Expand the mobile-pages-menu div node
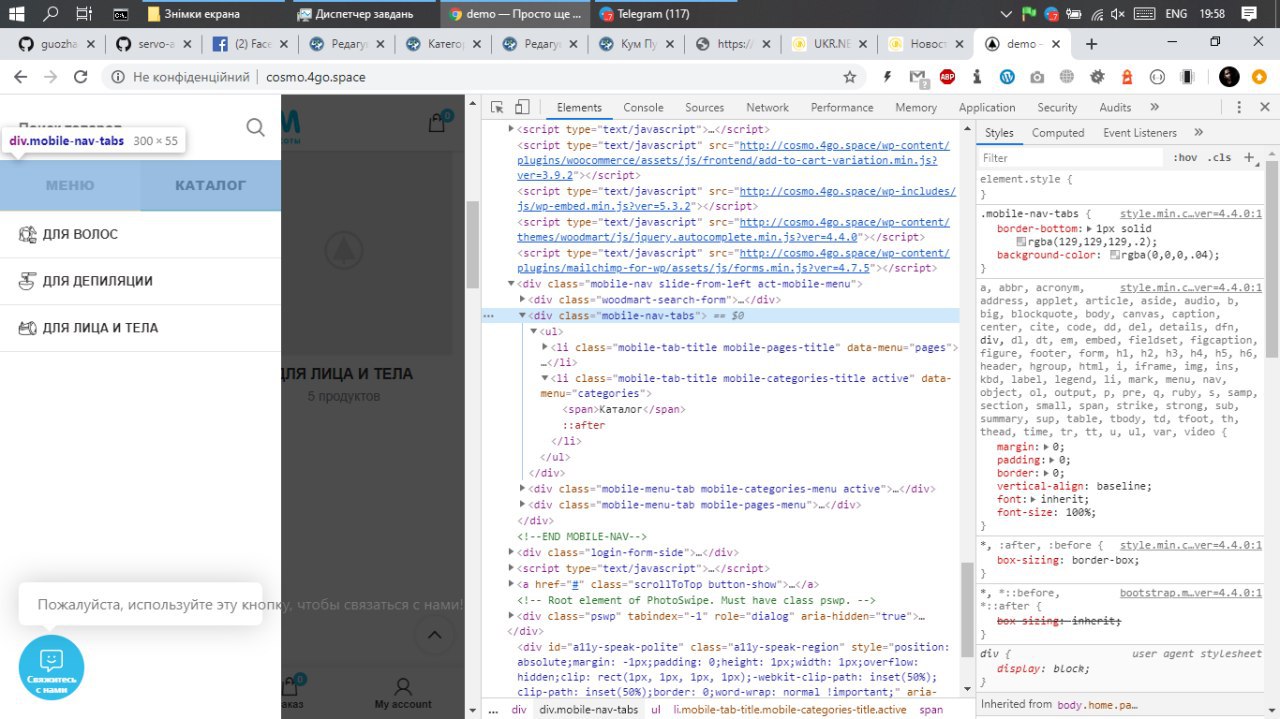1280x719 pixels. 523,505
